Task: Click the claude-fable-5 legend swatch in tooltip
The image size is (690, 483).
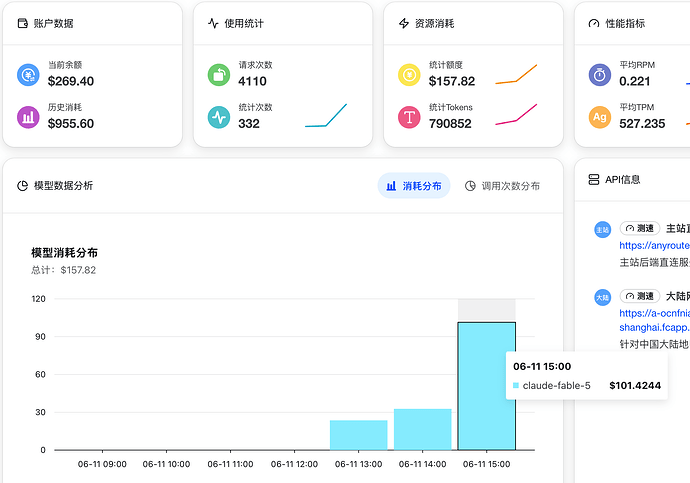Action: point(516,386)
